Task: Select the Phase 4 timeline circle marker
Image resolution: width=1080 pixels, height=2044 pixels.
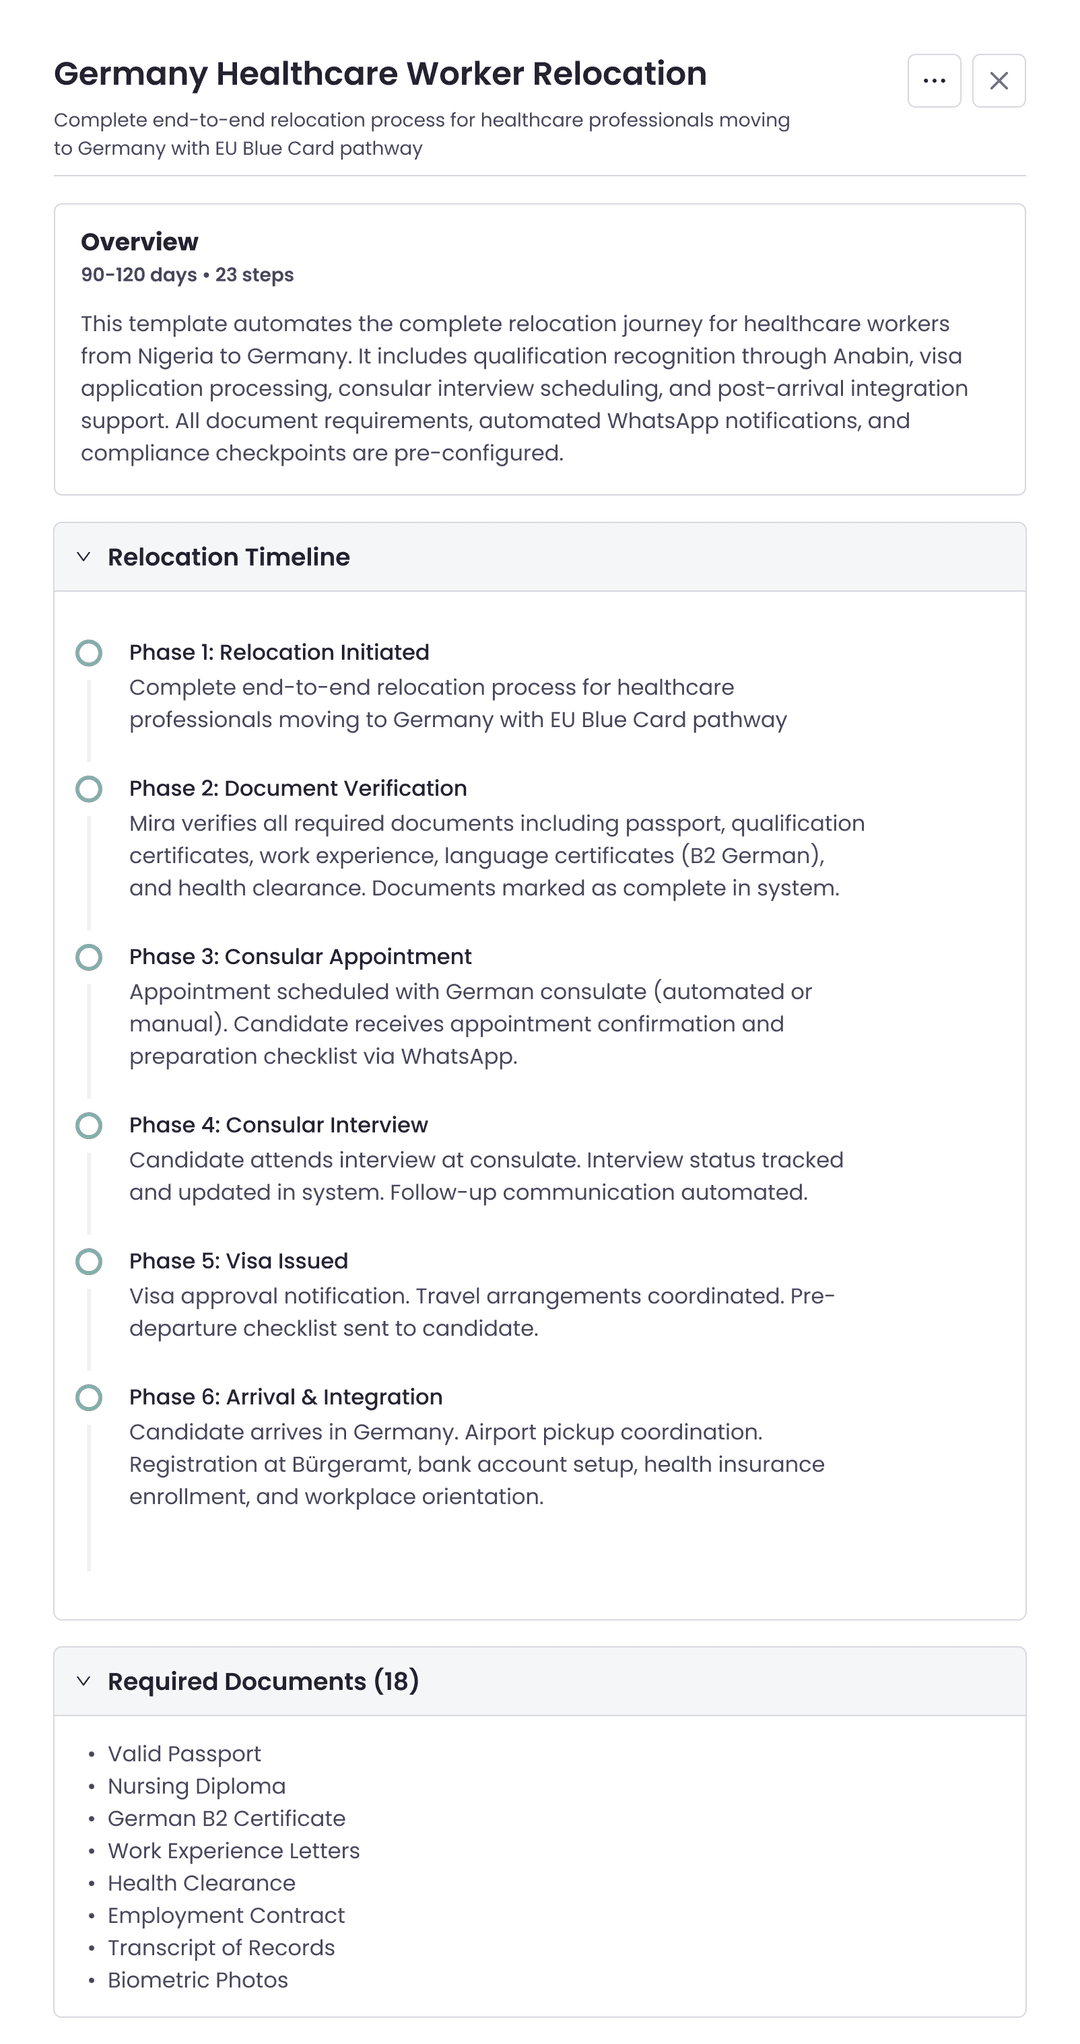Action: [x=89, y=1125]
